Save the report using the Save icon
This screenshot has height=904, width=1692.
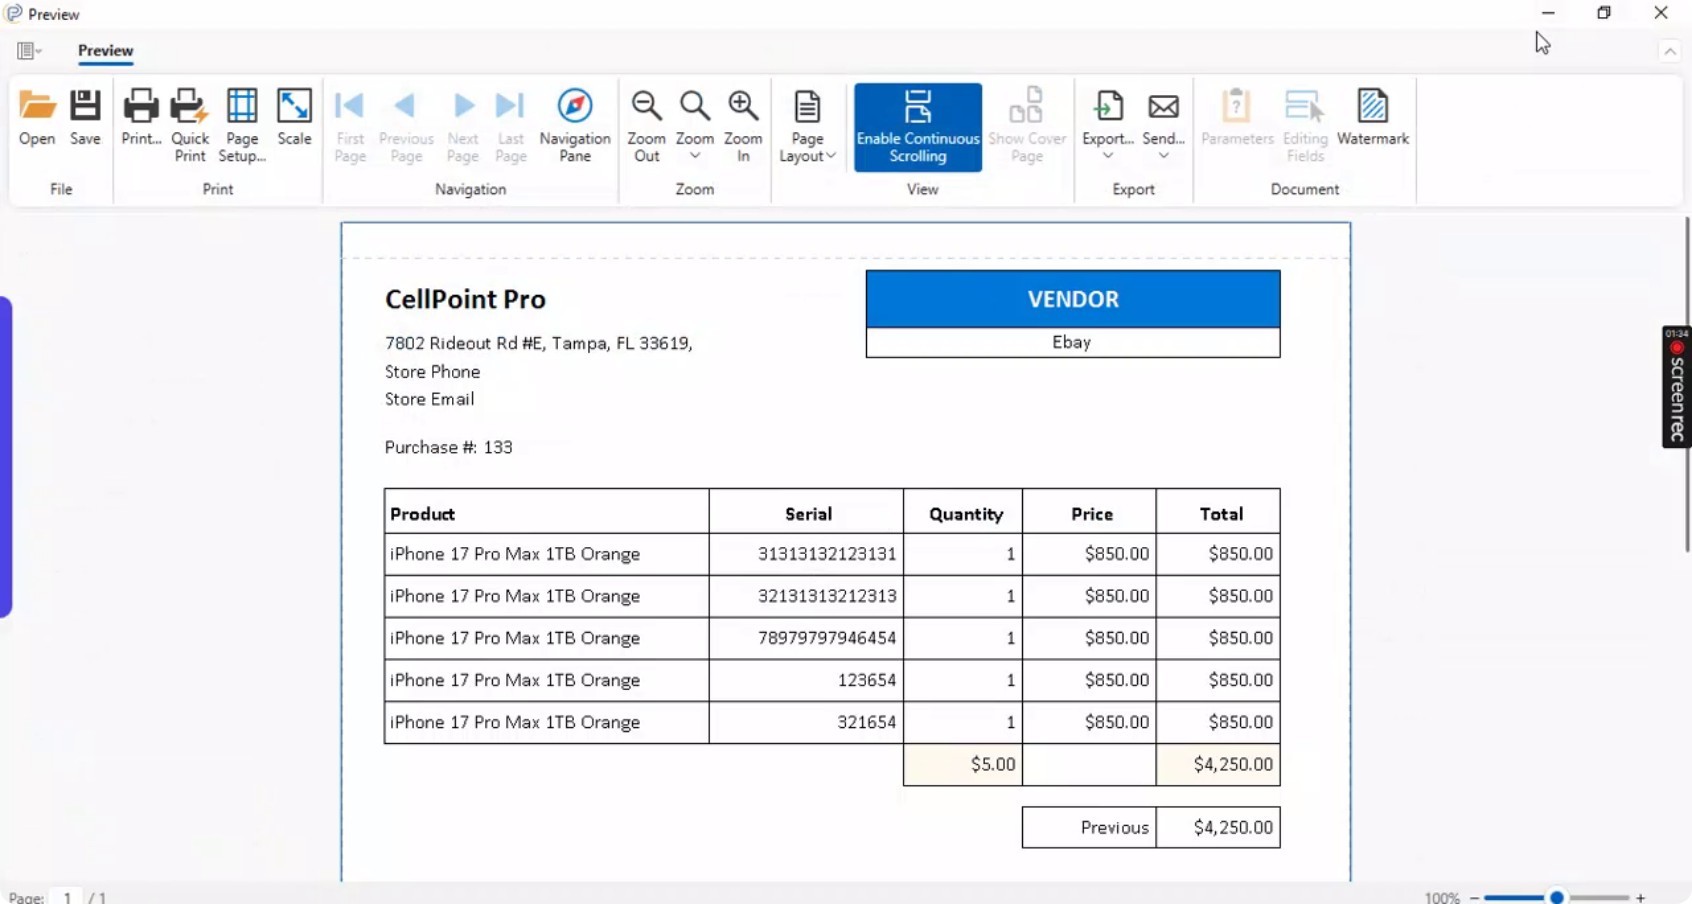pos(85,118)
